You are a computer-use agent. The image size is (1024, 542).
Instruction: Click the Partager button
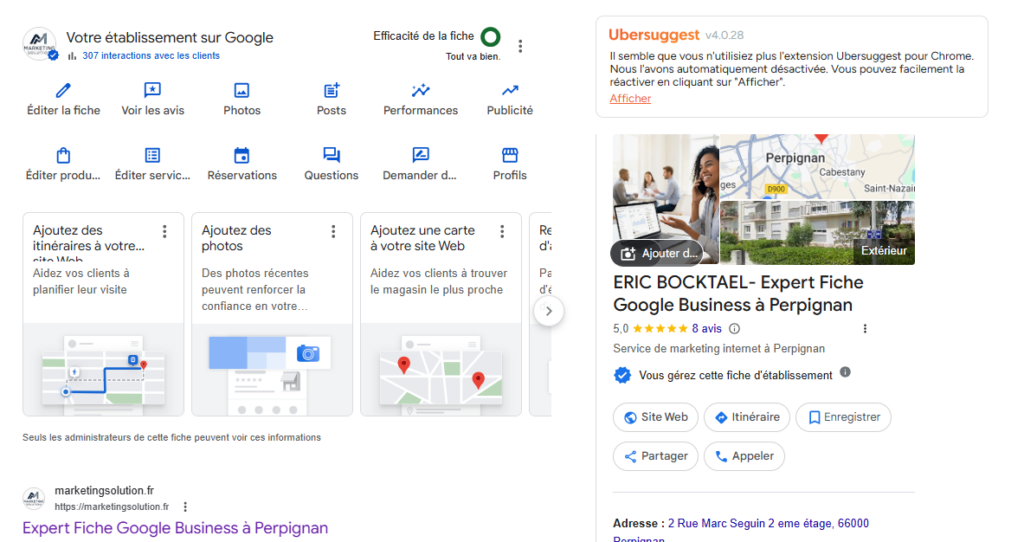click(656, 456)
